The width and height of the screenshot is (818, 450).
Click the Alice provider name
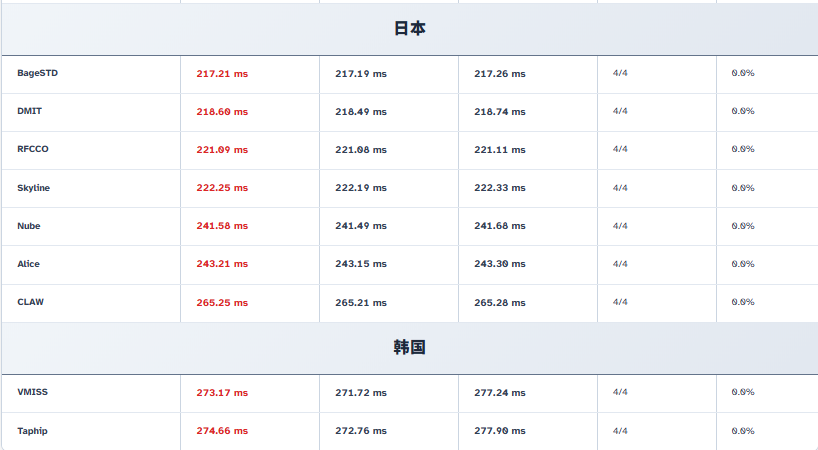pyautogui.click(x=28, y=264)
